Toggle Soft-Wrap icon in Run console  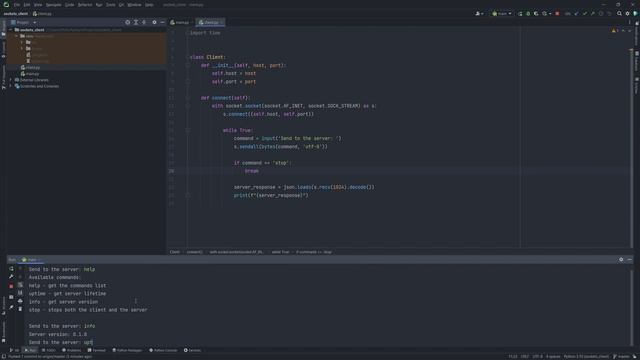20,284
